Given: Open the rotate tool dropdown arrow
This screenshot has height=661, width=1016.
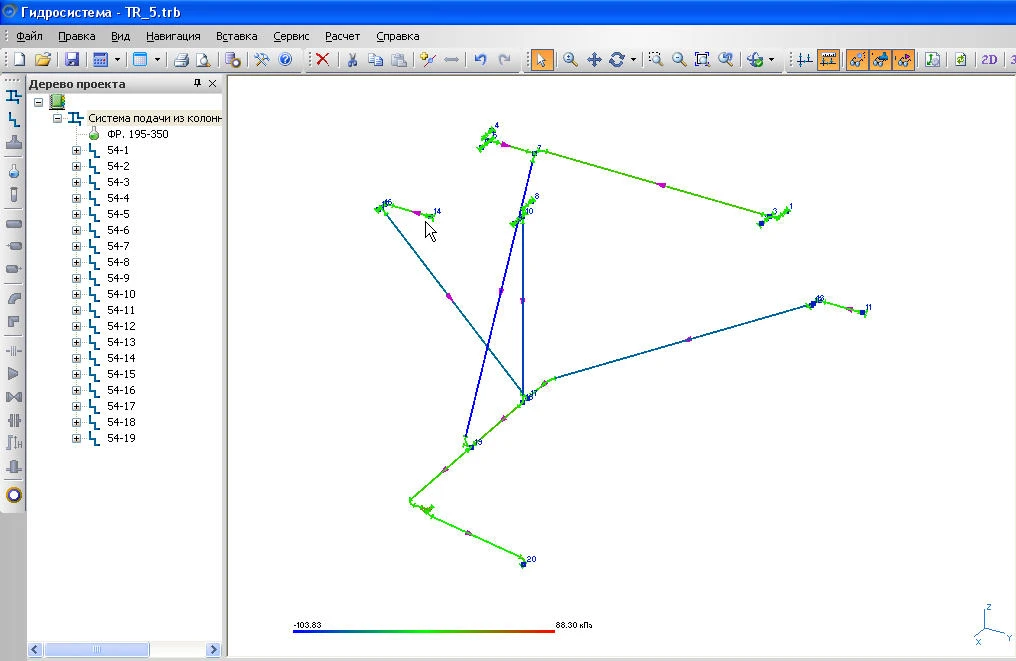Looking at the screenshot, I should tap(633, 60).
